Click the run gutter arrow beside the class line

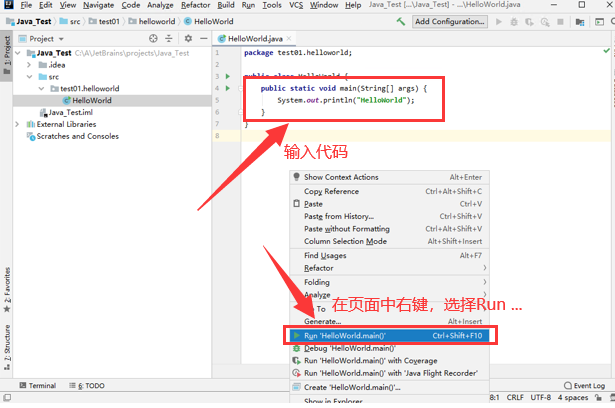[x=227, y=76]
